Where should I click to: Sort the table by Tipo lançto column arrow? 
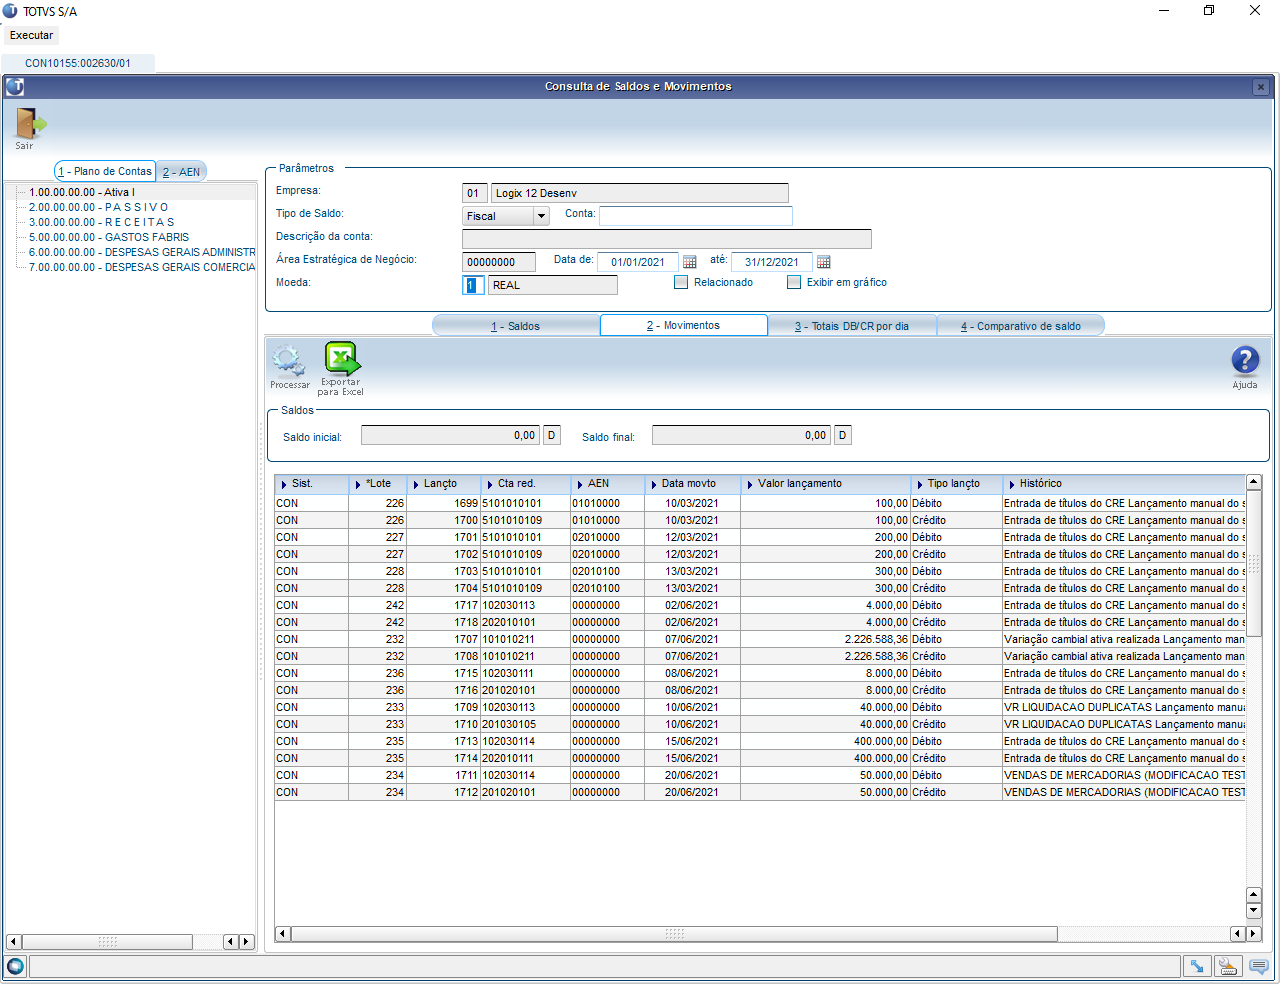point(920,485)
